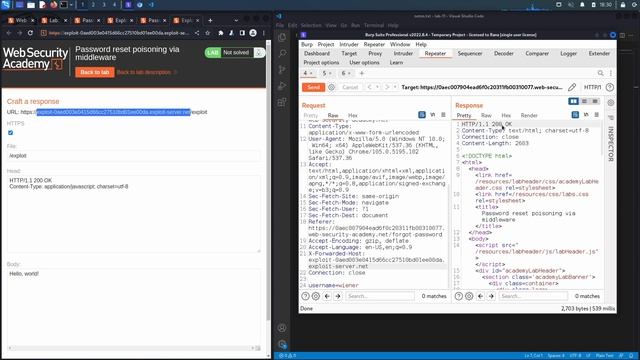The width and height of the screenshot is (640, 360).
Task: Open the Inspector settings gear icon
Action: (x=611, y=102)
